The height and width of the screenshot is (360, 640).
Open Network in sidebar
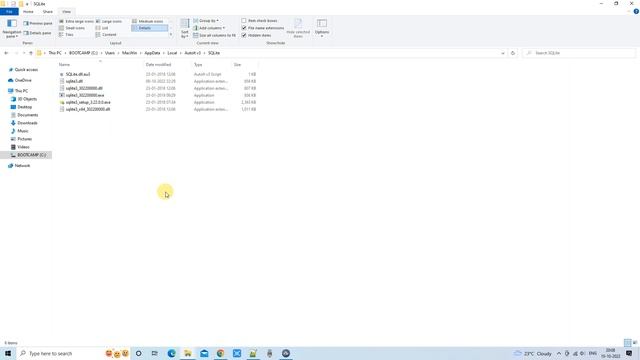[22, 166]
